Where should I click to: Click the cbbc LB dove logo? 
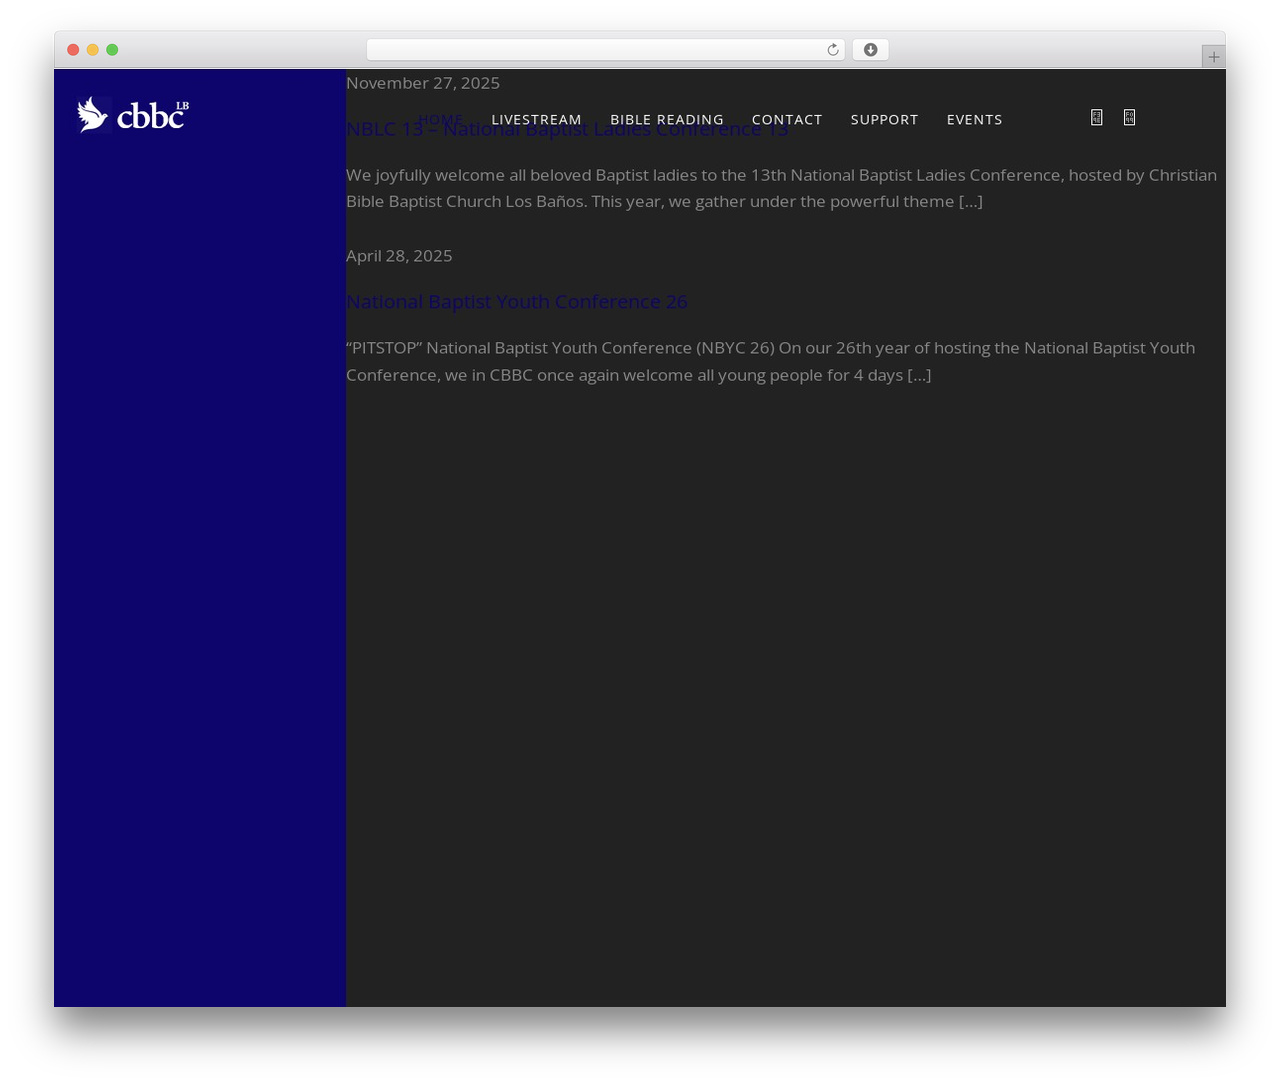133,115
